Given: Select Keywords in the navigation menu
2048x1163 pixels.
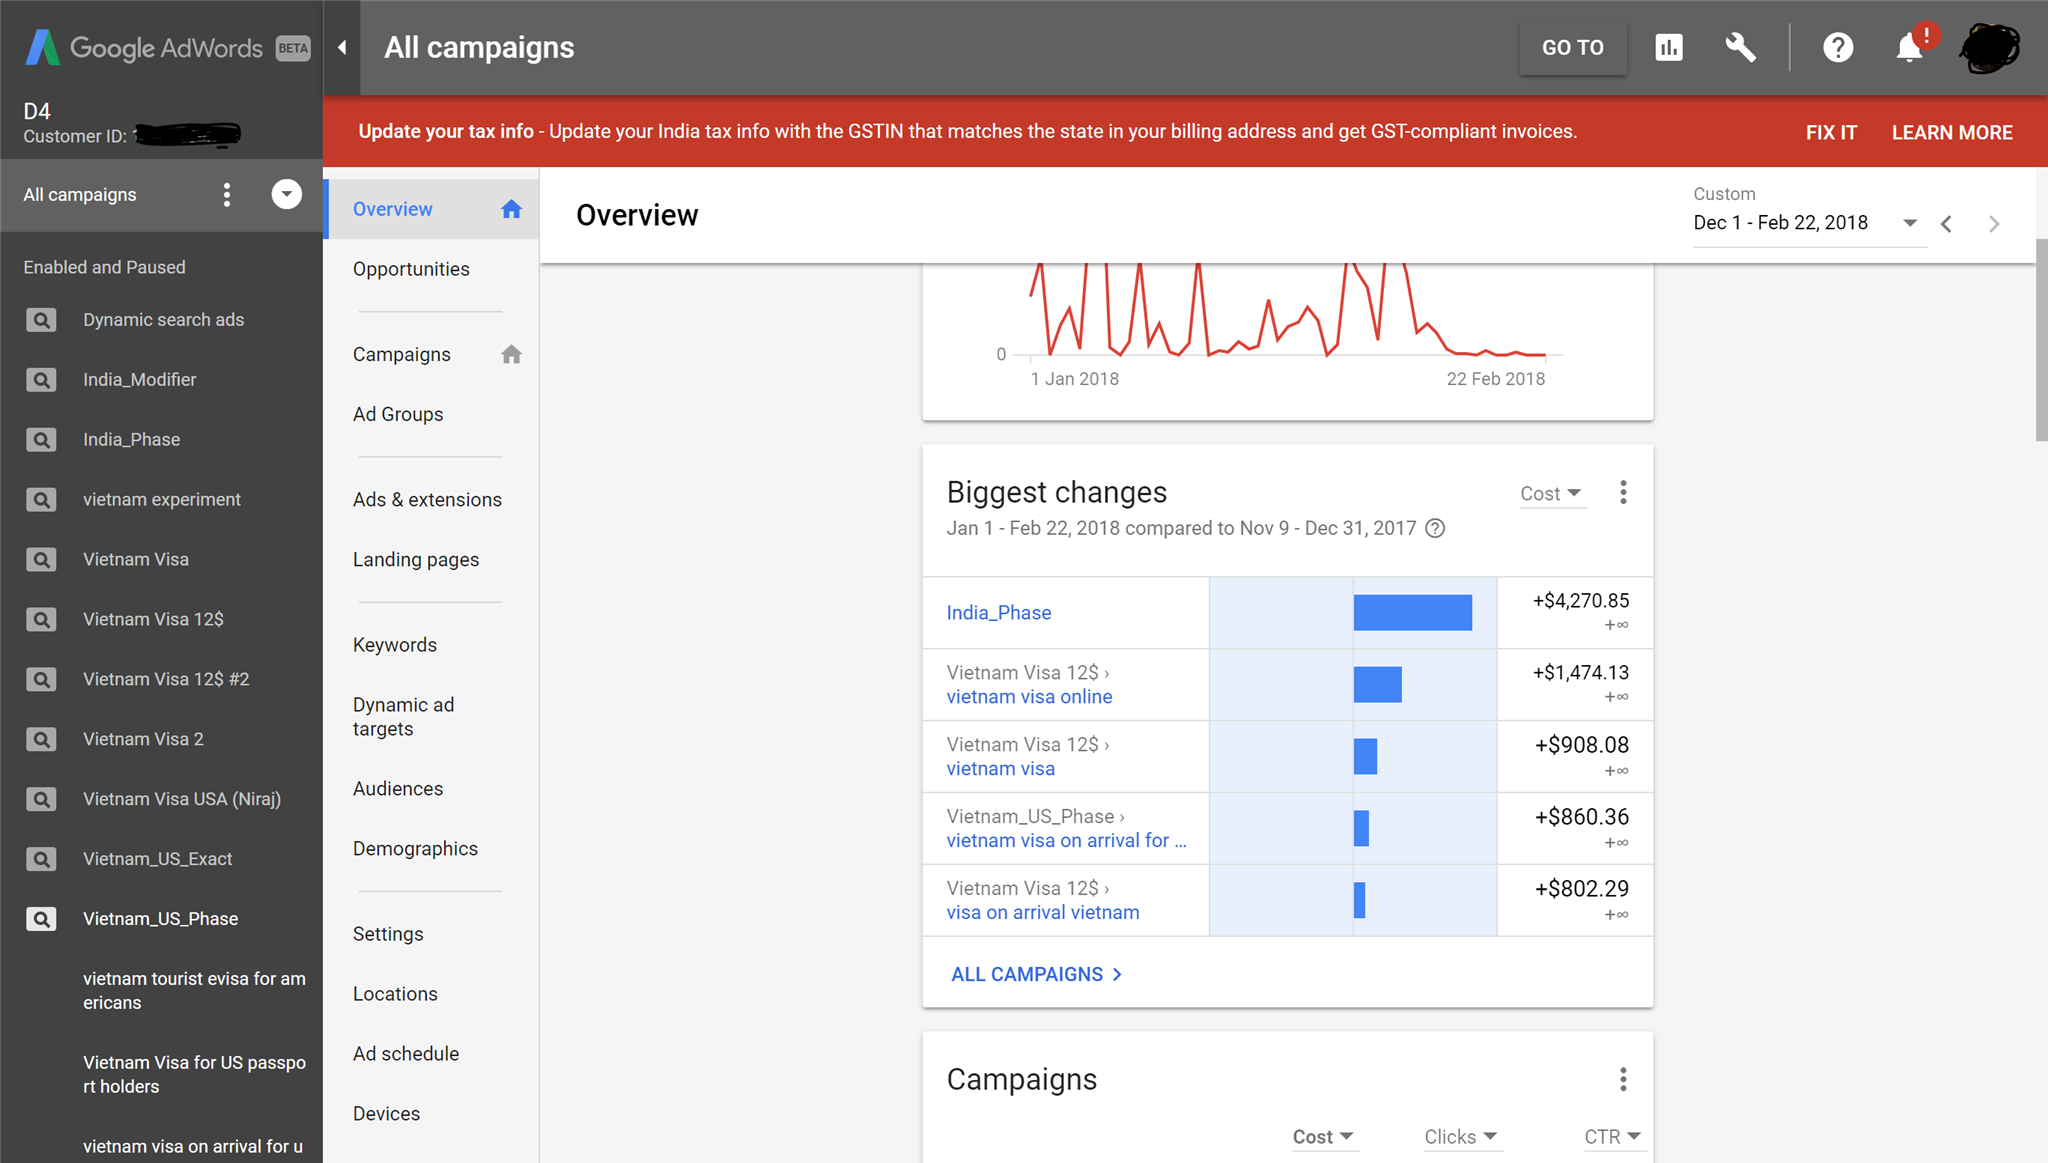Looking at the screenshot, I should coord(394,645).
